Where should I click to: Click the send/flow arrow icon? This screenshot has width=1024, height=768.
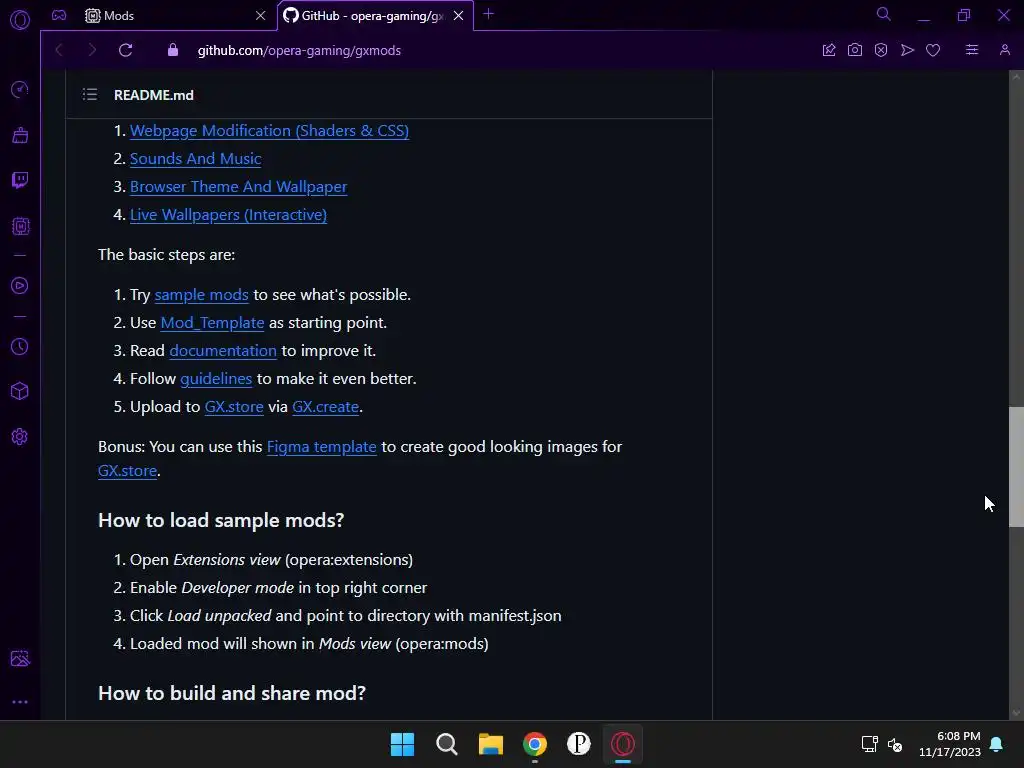(x=907, y=50)
